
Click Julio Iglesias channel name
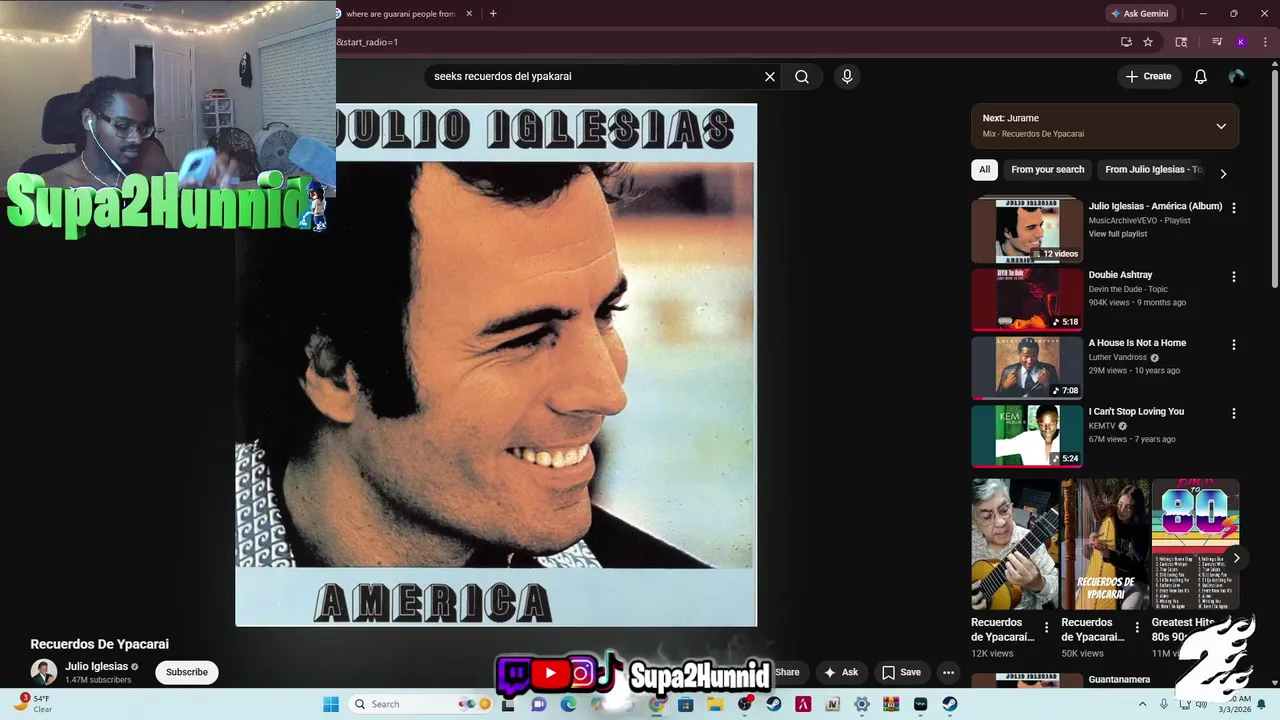click(96, 666)
